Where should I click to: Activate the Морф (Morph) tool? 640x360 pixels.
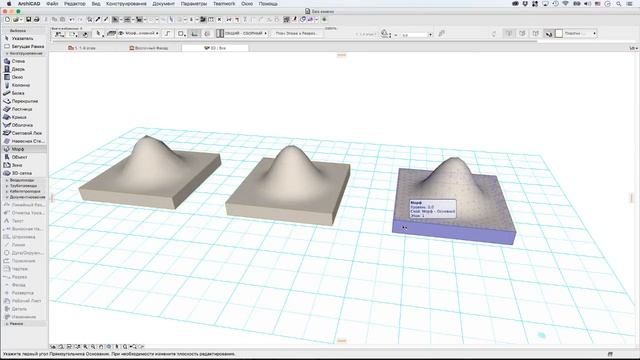(x=24, y=149)
